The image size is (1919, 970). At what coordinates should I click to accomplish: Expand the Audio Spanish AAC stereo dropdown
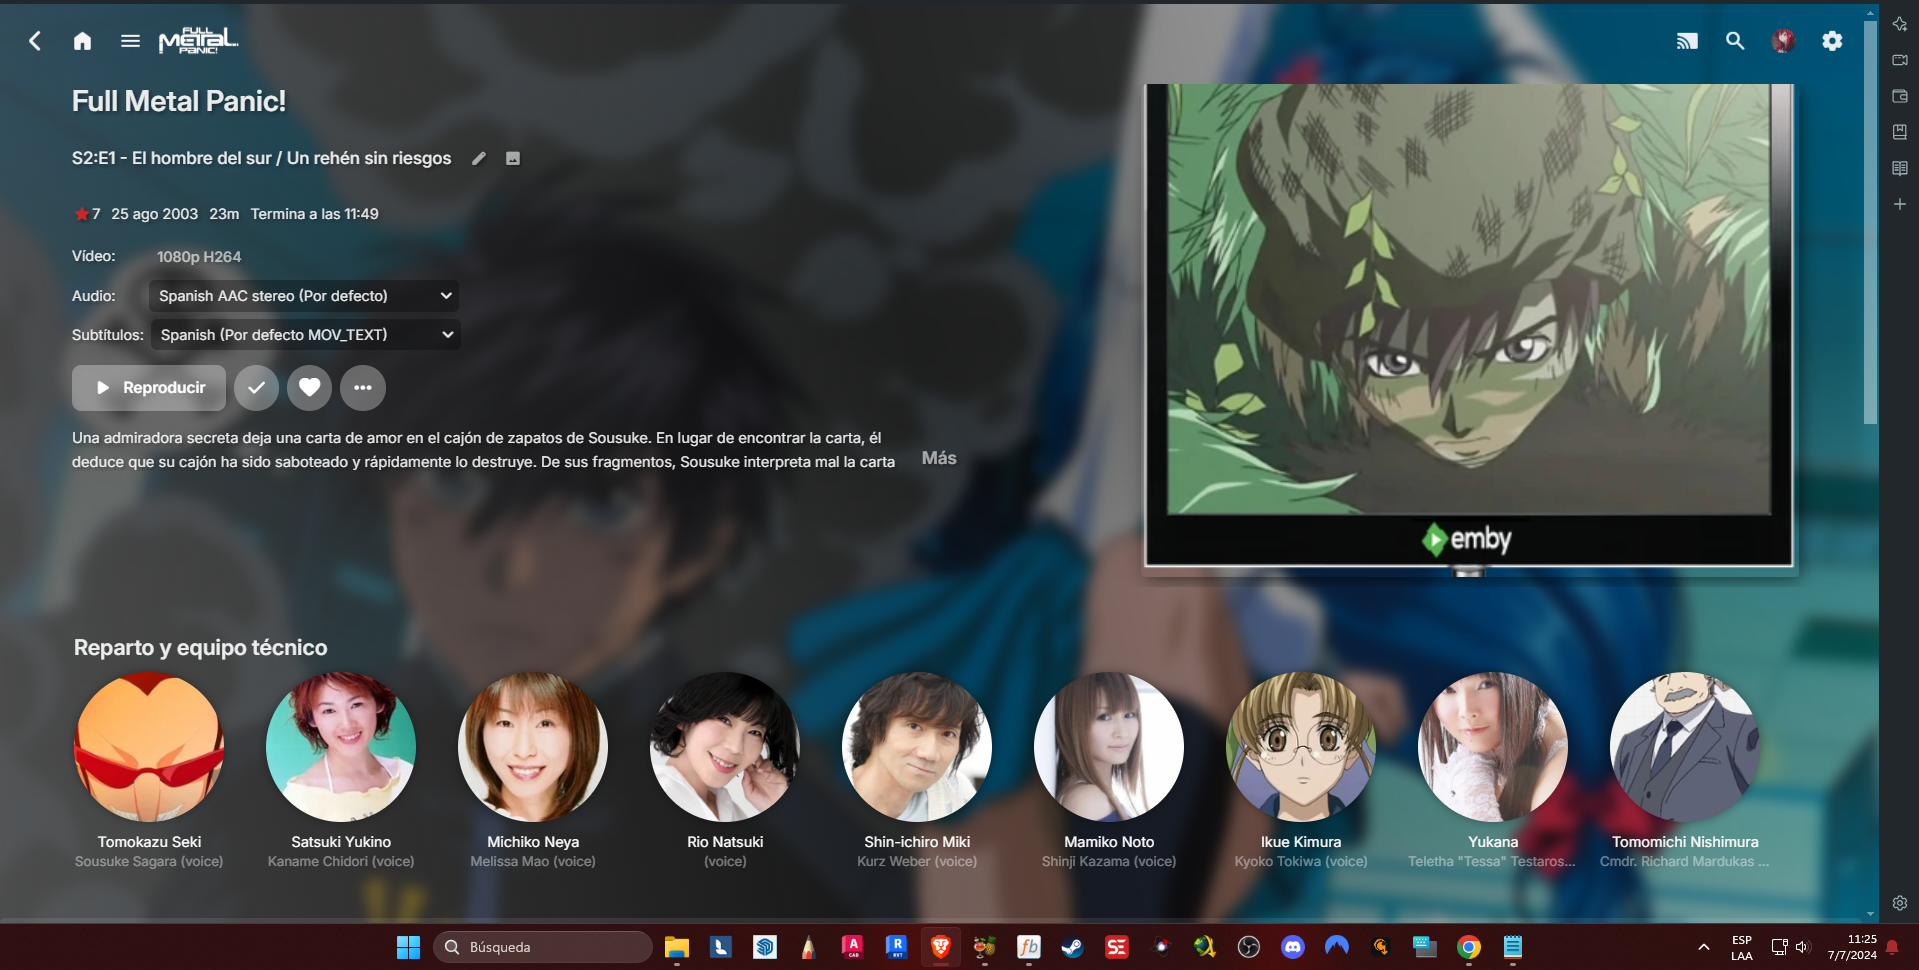click(304, 296)
